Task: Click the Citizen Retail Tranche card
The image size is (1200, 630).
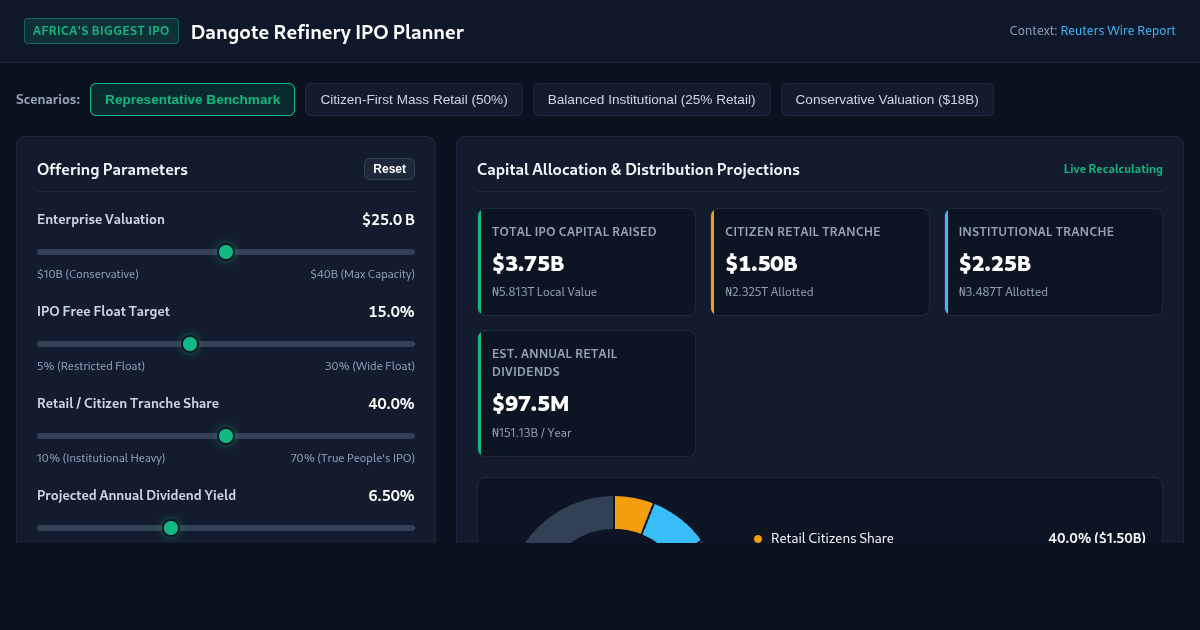Action: pos(820,262)
